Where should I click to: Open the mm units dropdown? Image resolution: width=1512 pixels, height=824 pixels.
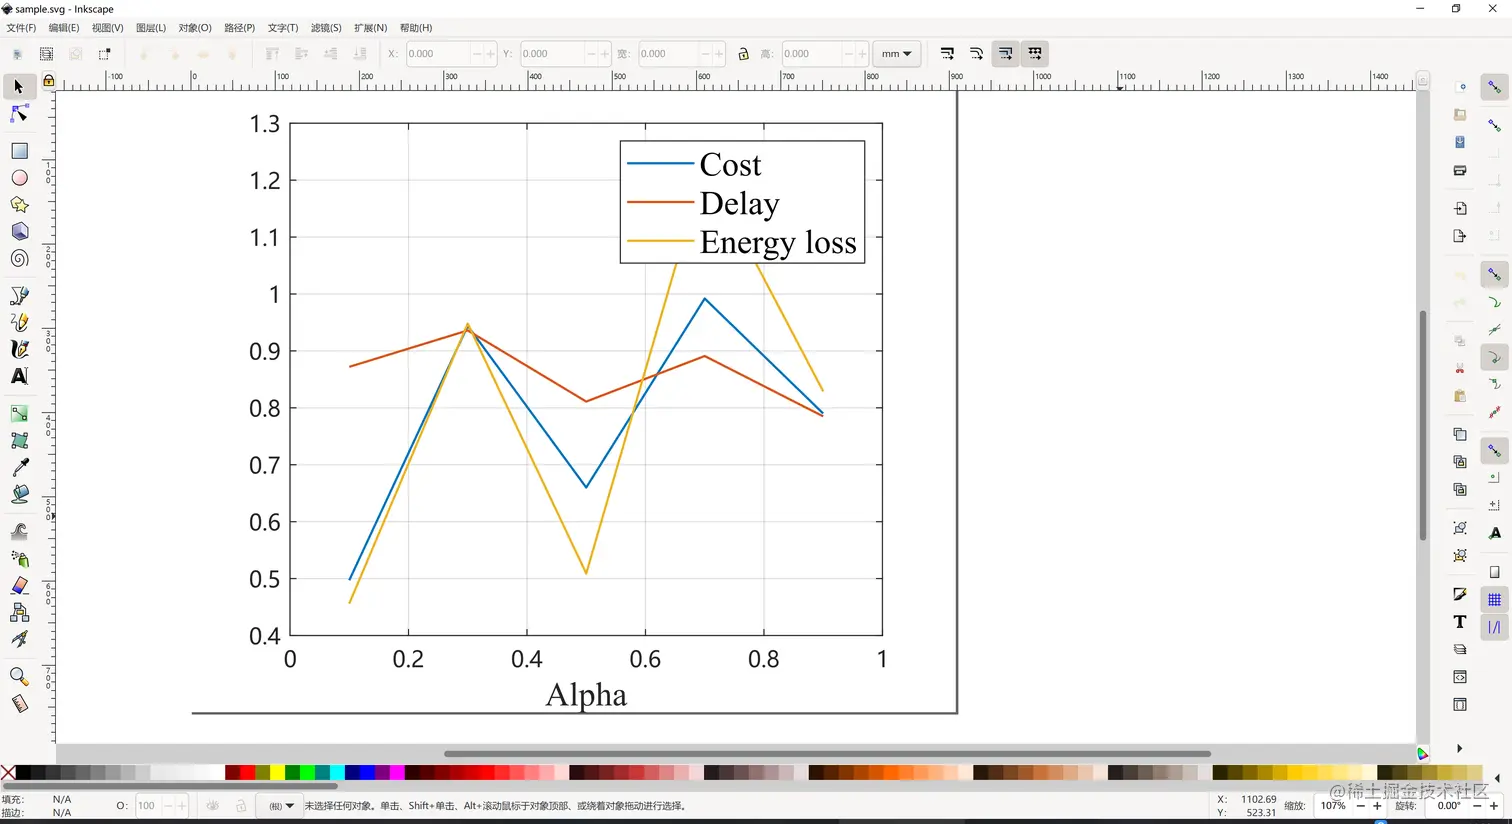(x=896, y=54)
